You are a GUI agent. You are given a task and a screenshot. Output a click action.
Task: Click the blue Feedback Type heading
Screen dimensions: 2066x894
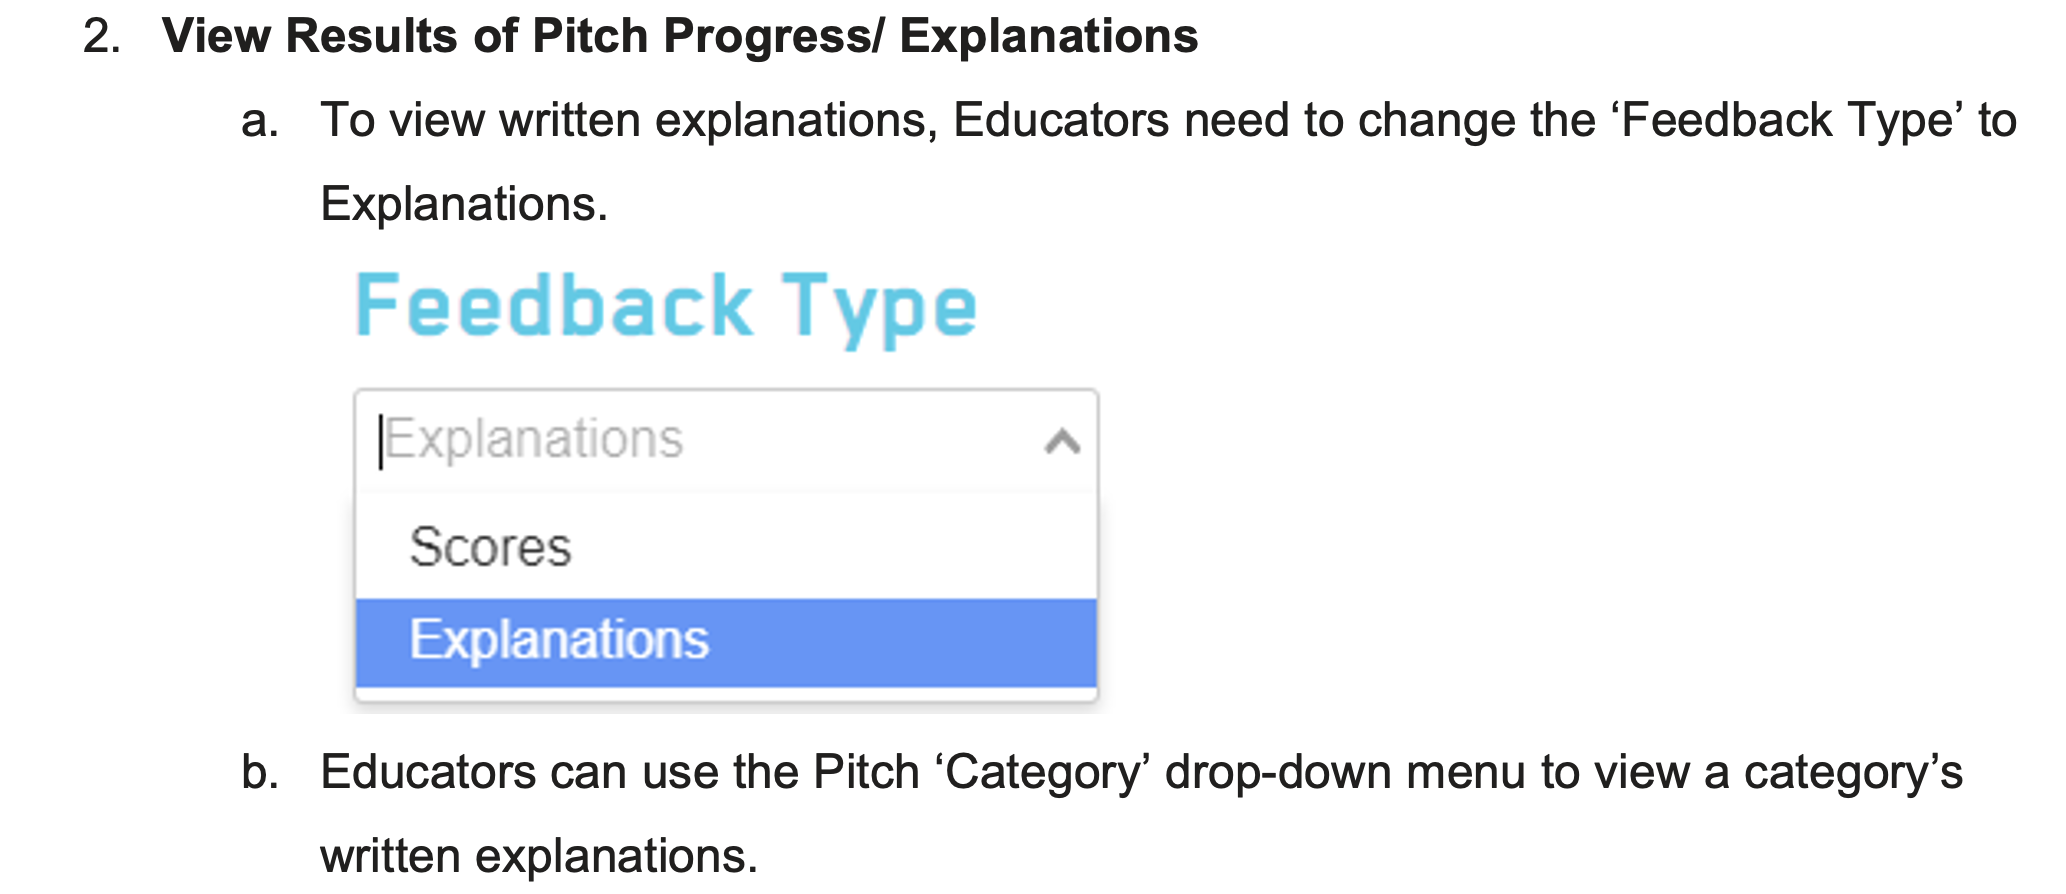click(x=665, y=306)
